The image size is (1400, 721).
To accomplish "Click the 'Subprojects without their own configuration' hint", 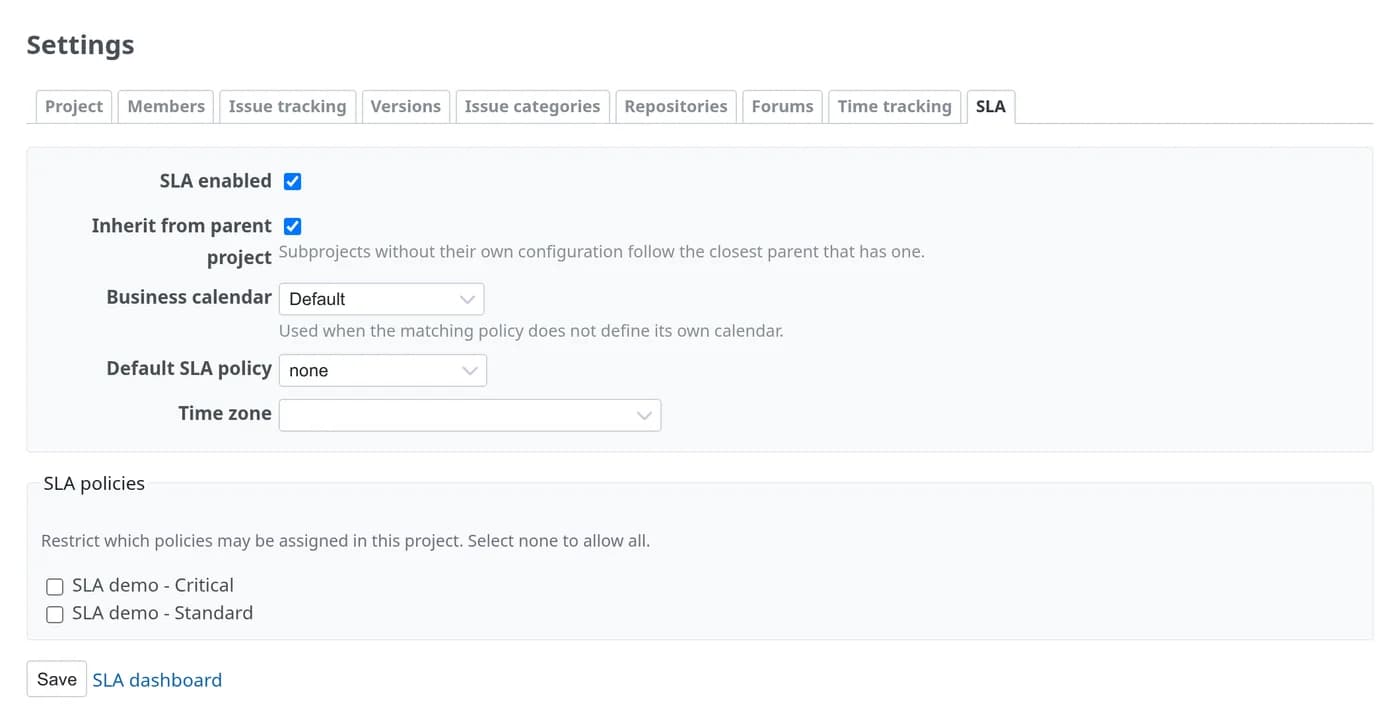I will [601, 252].
